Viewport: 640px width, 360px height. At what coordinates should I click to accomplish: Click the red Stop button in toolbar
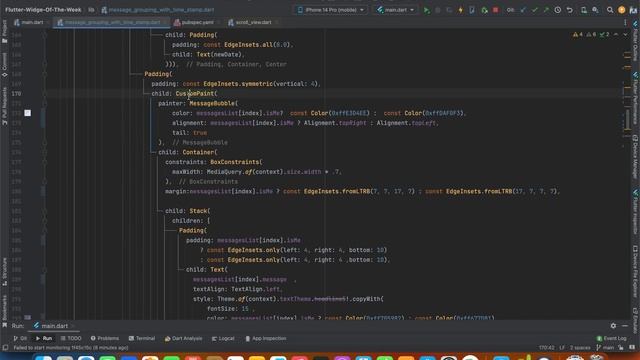click(496, 10)
